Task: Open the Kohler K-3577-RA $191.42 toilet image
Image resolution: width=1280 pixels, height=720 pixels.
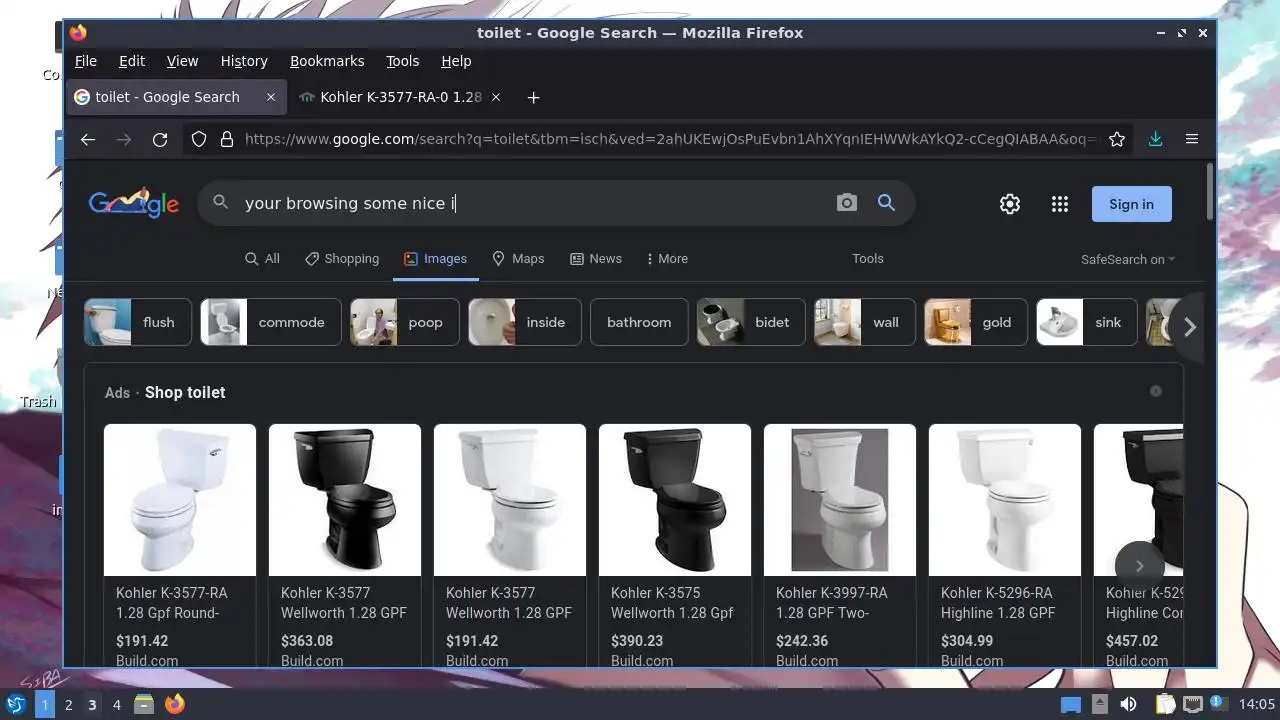Action: 180,500
